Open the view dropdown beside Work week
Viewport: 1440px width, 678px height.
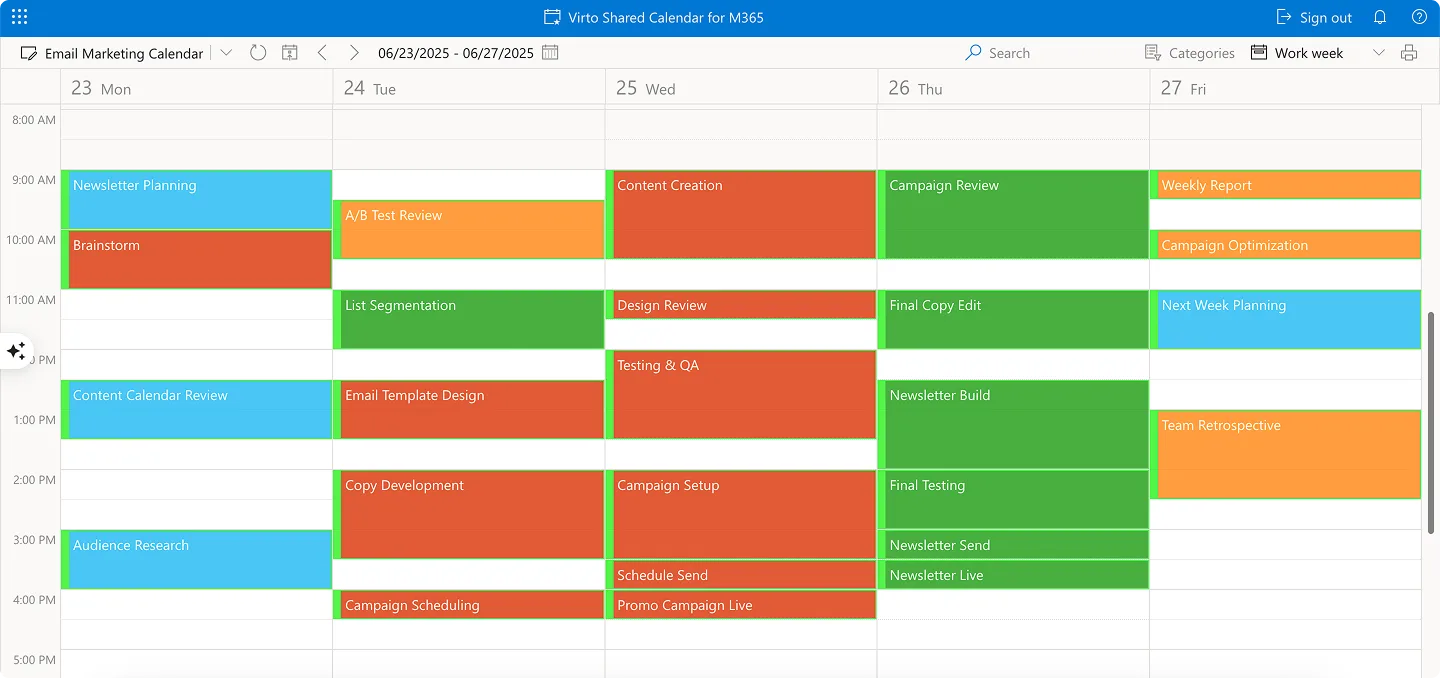(1380, 52)
